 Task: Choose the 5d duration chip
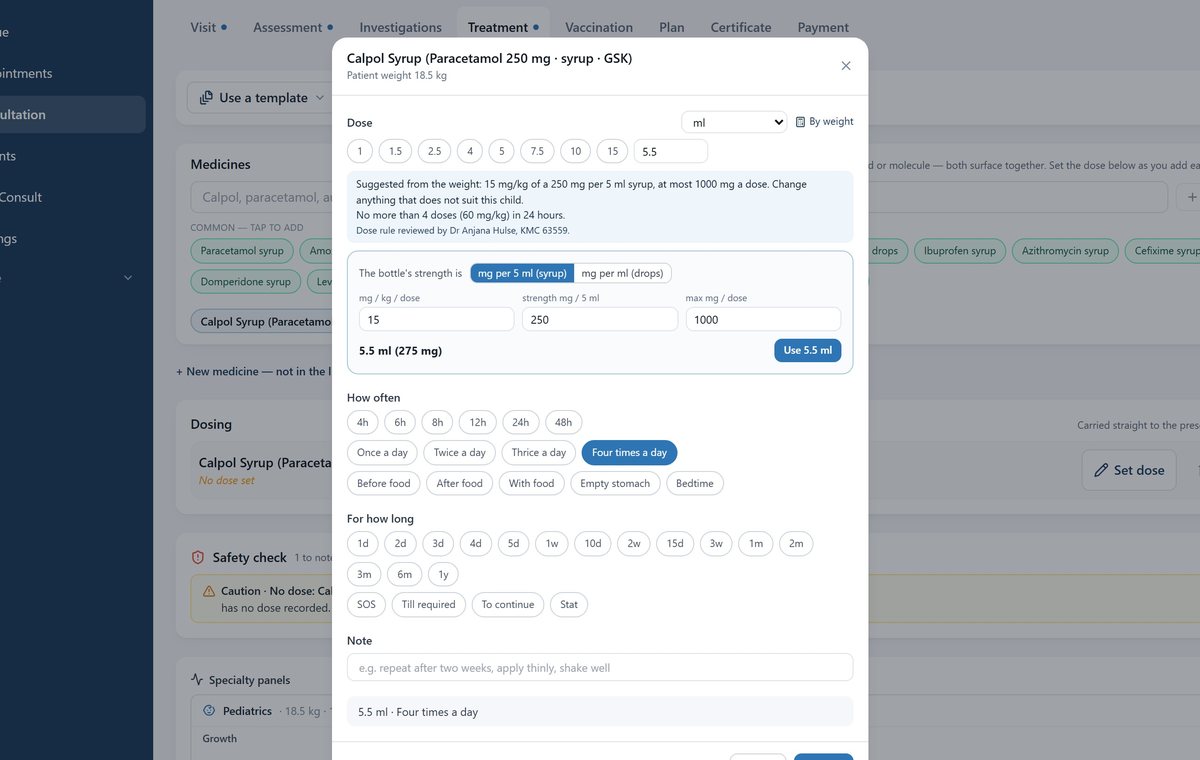513,544
